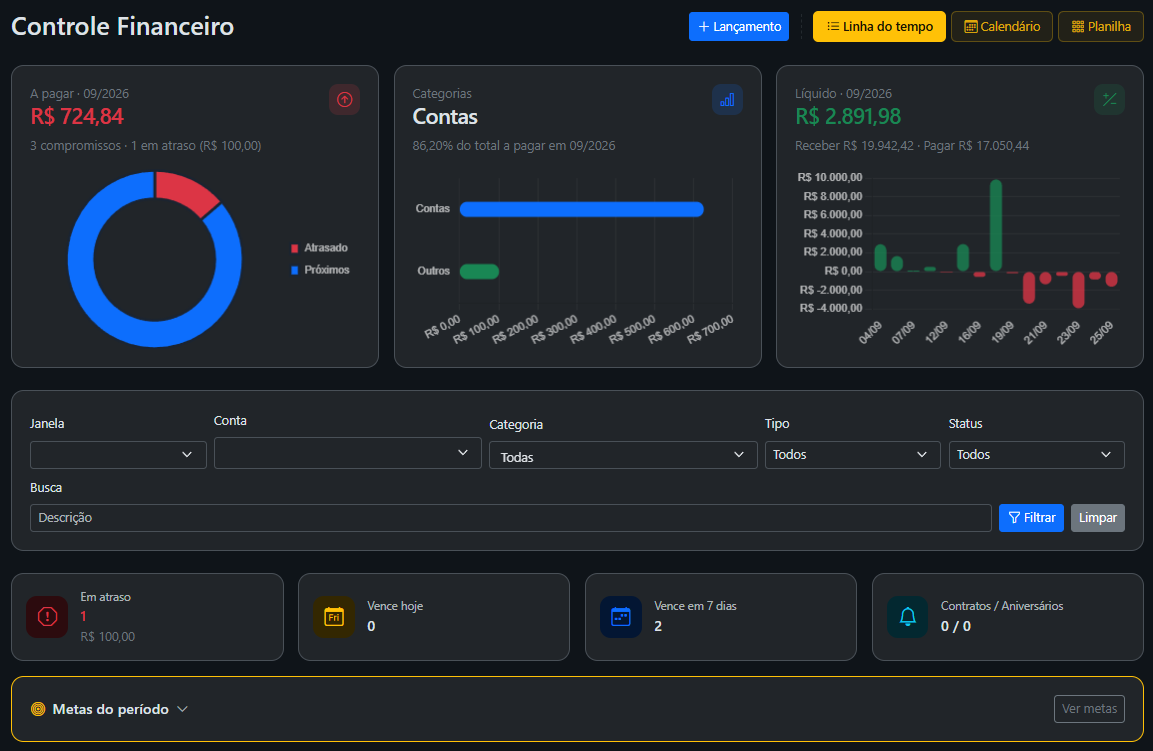
Task: Click the R$ 724,84 amount
Action: 77,116
